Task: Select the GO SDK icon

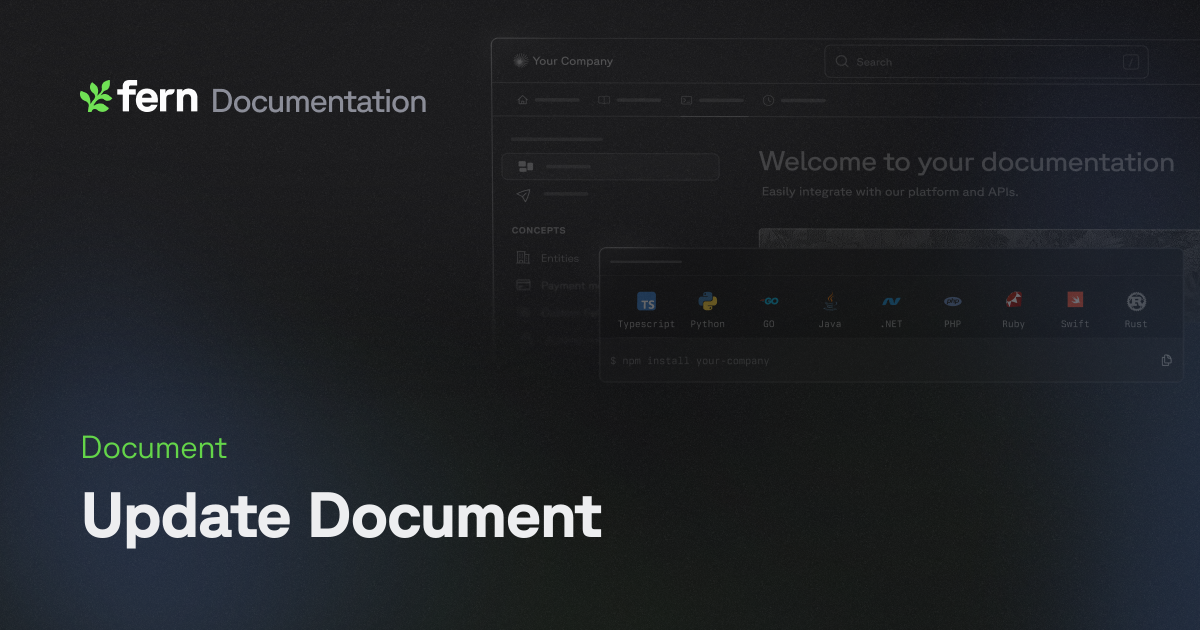Action: [769, 300]
